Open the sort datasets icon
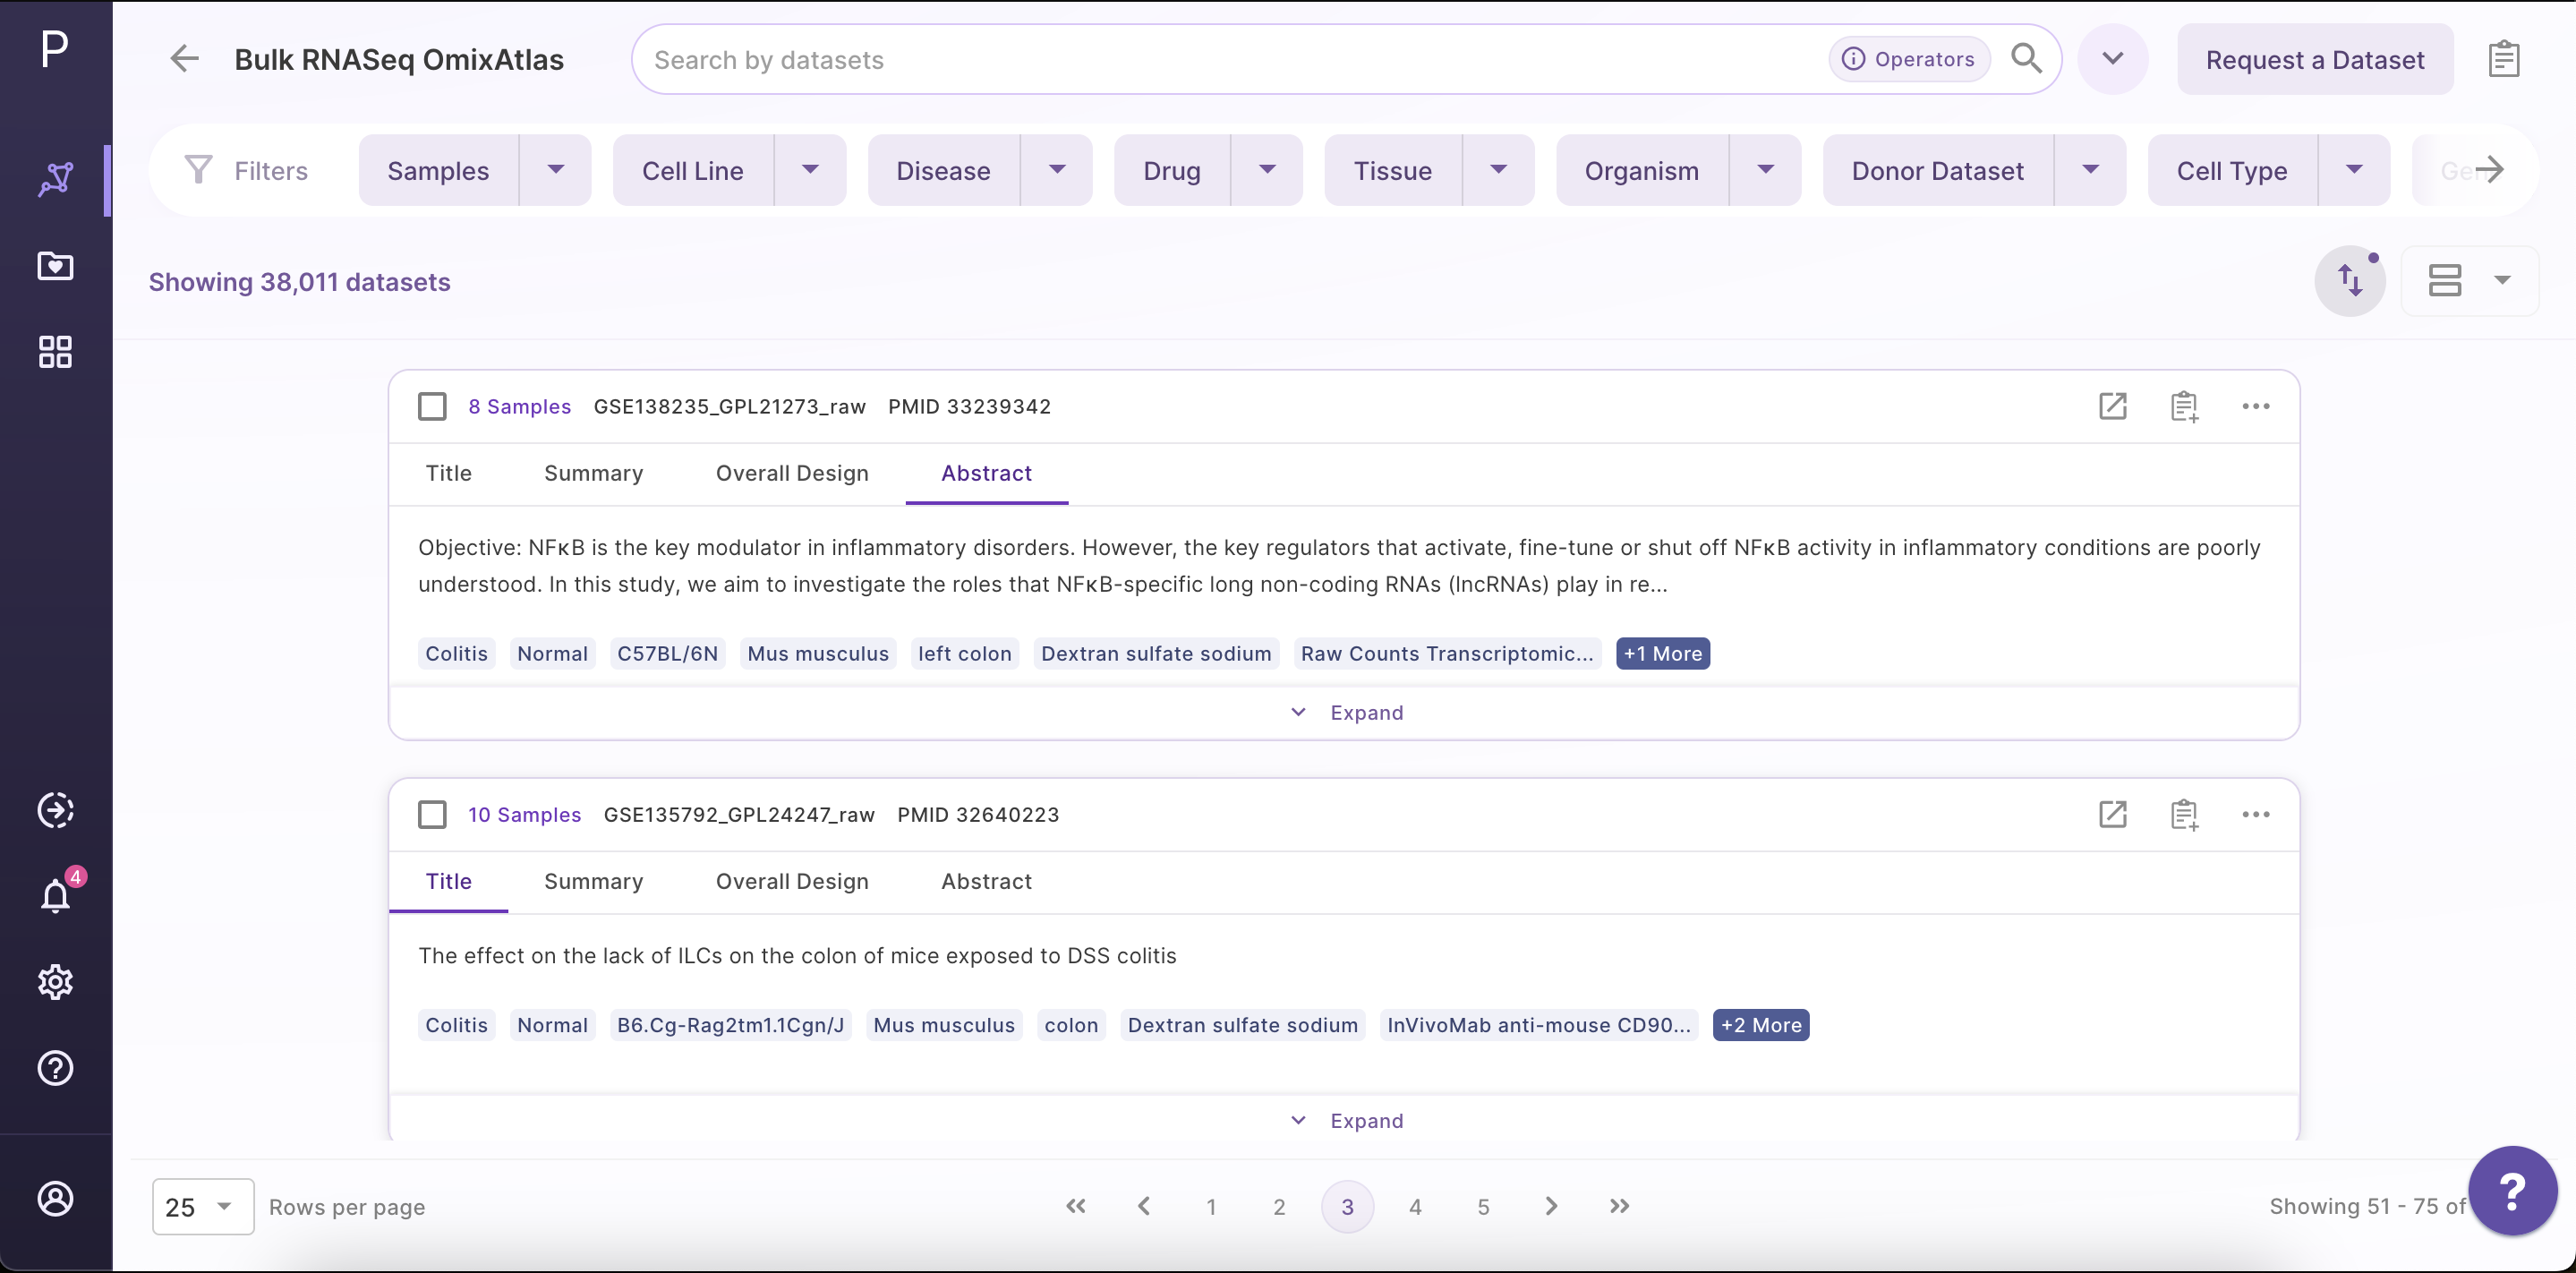2576x1273 pixels. [x=2350, y=281]
